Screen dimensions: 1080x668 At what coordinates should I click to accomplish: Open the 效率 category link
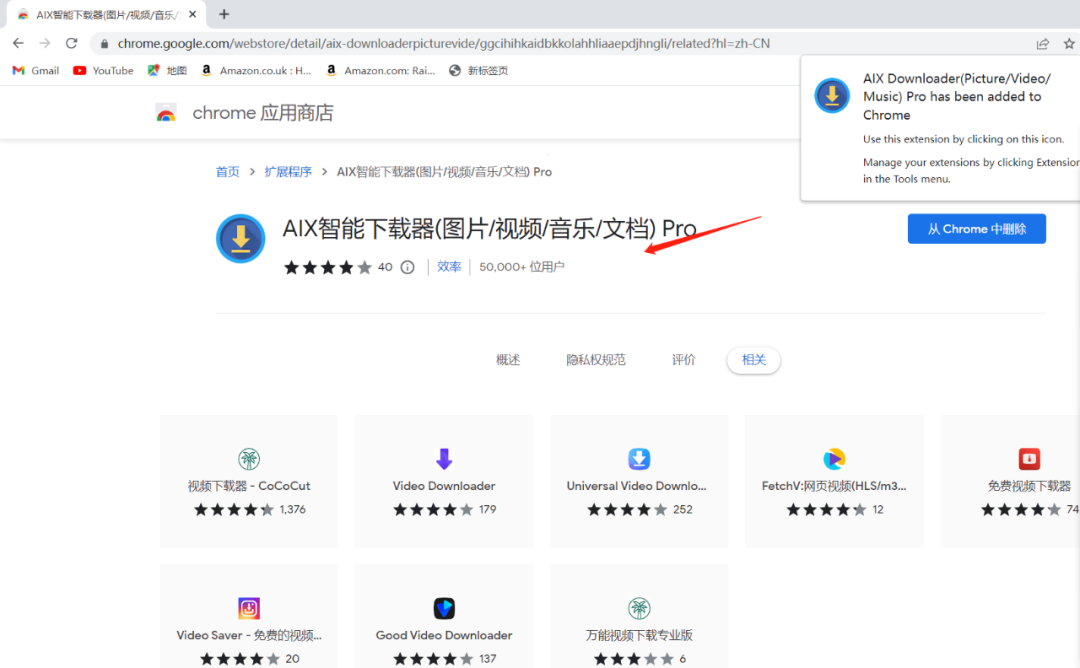click(449, 266)
